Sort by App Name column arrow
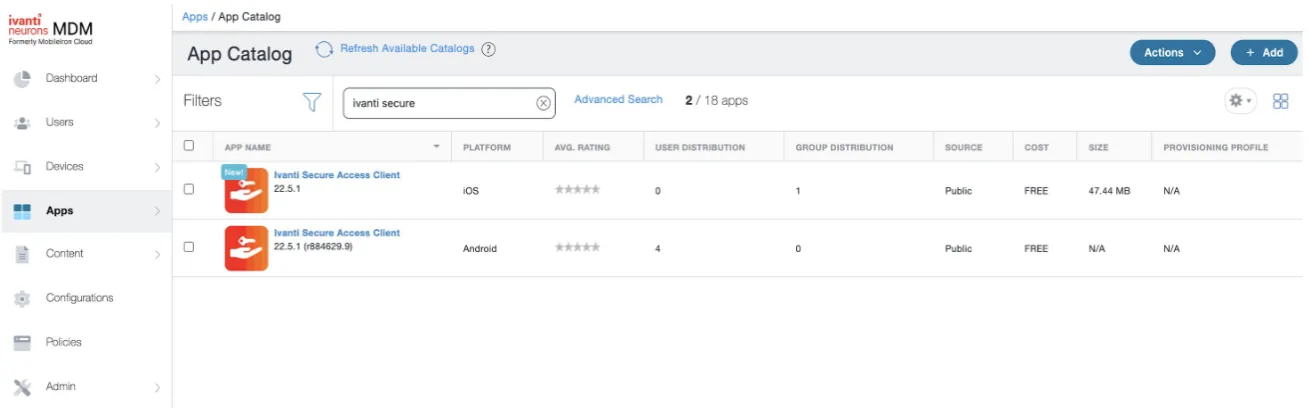 pos(436,147)
